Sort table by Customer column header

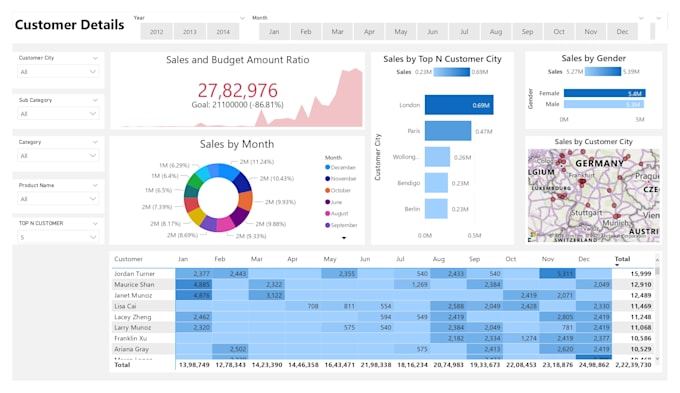pyautogui.click(x=128, y=259)
